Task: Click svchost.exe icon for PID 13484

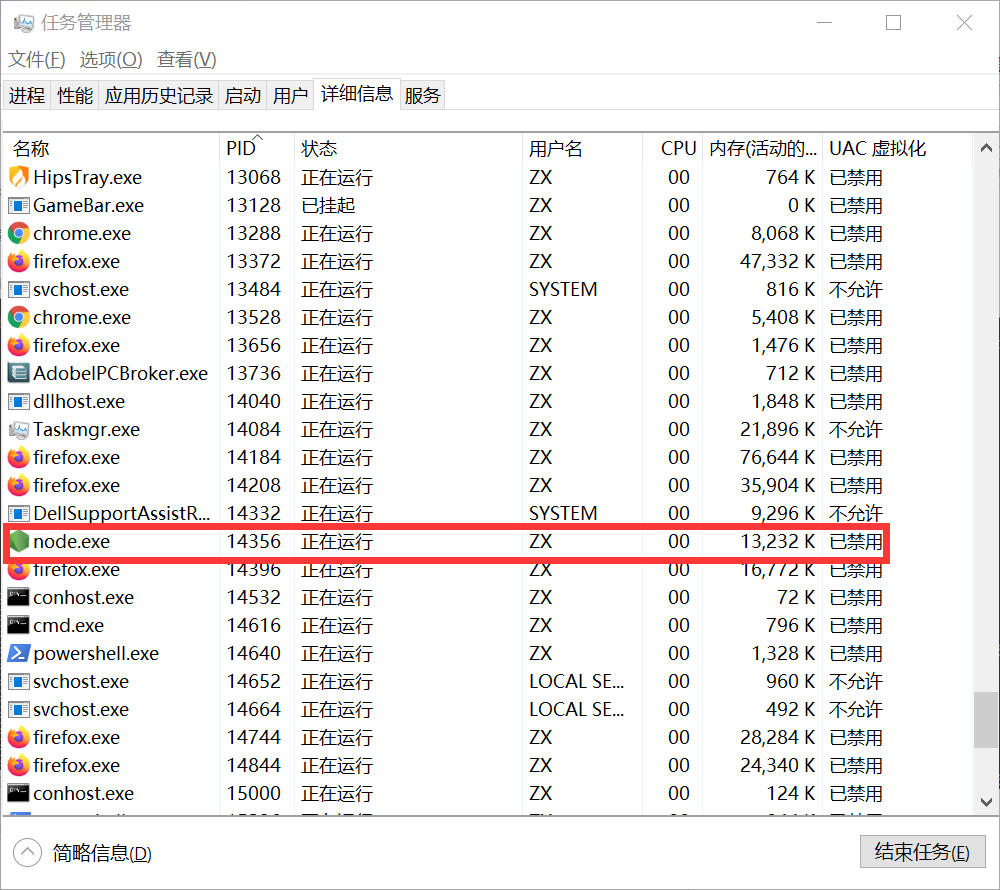Action: point(18,289)
